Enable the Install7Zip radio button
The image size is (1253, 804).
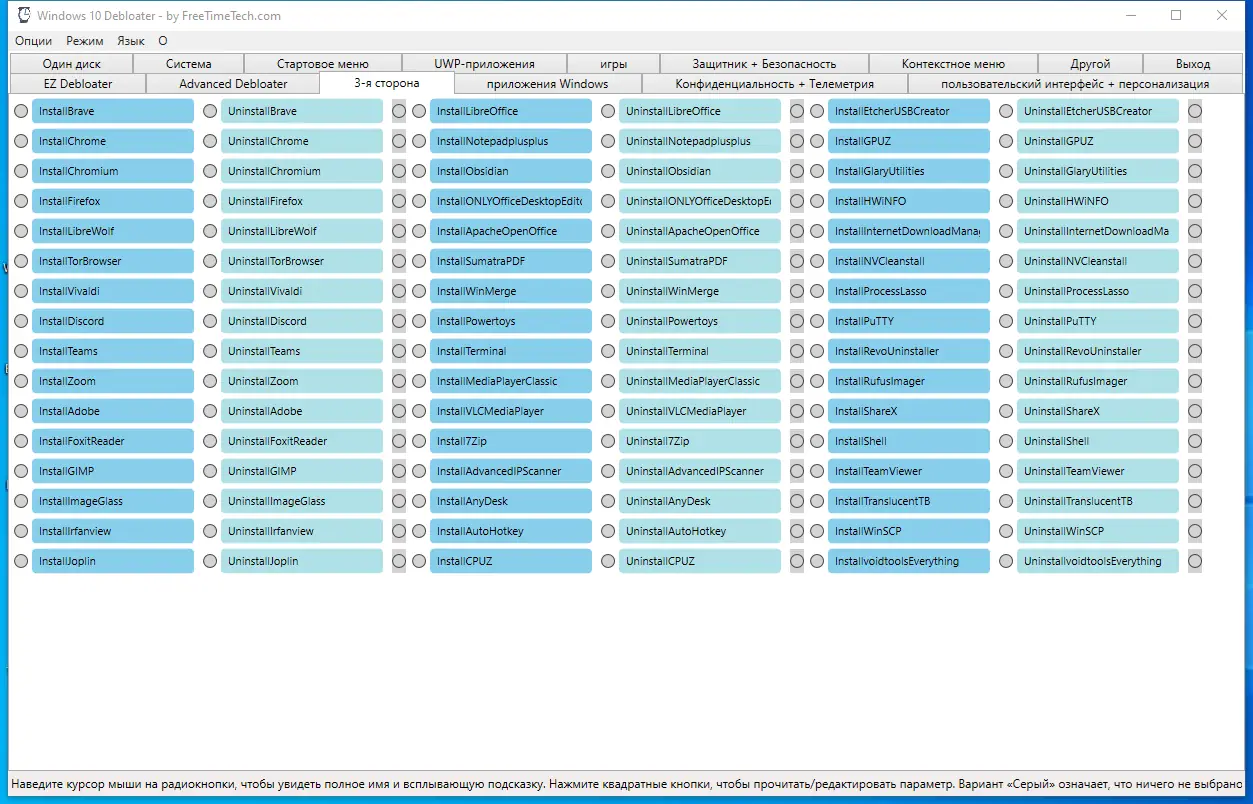click(x=419, y=441)
